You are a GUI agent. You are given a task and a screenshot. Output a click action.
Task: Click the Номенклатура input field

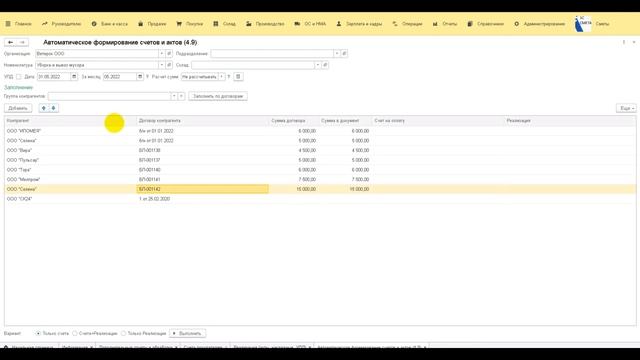97,65
